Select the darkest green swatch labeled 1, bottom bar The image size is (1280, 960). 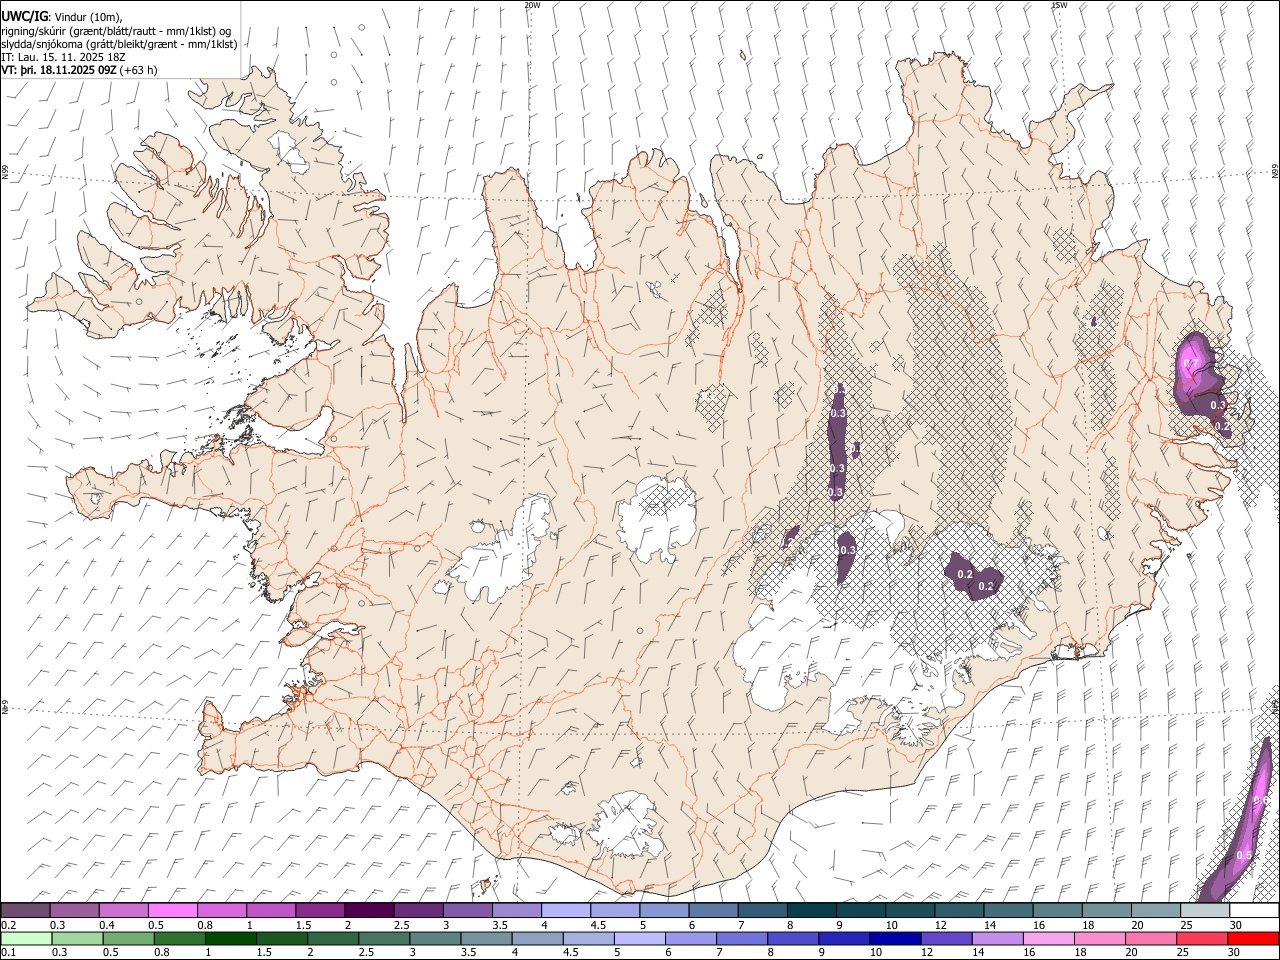[x=230, y=938]
